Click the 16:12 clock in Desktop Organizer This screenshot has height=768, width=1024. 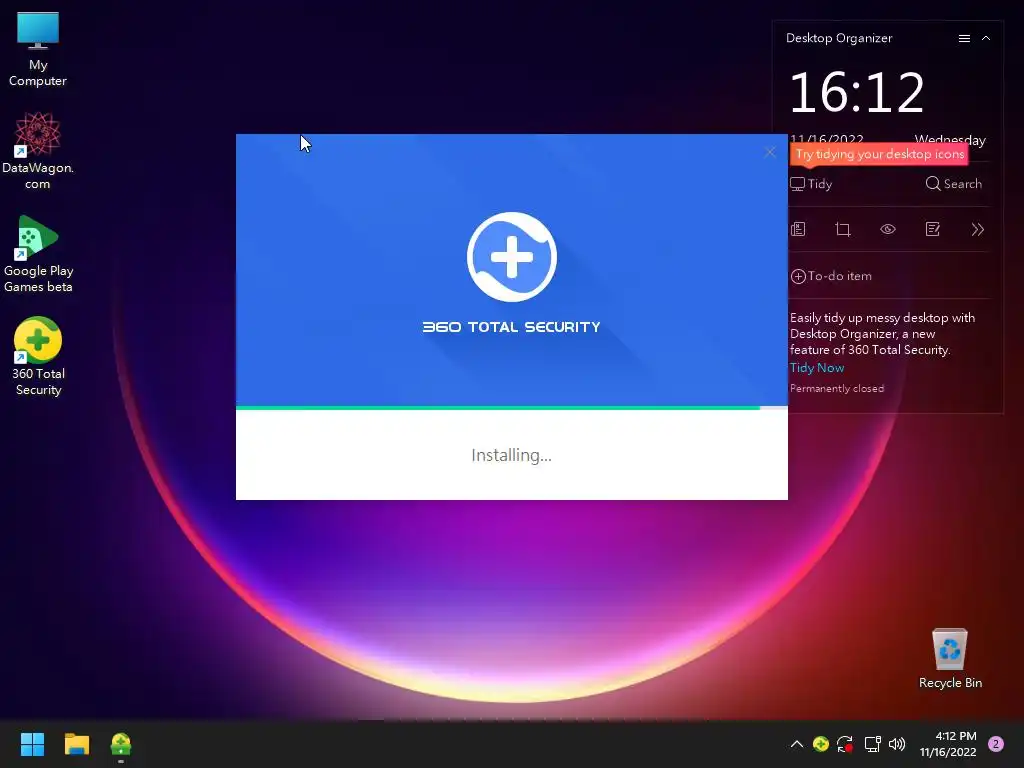[856, 93]
